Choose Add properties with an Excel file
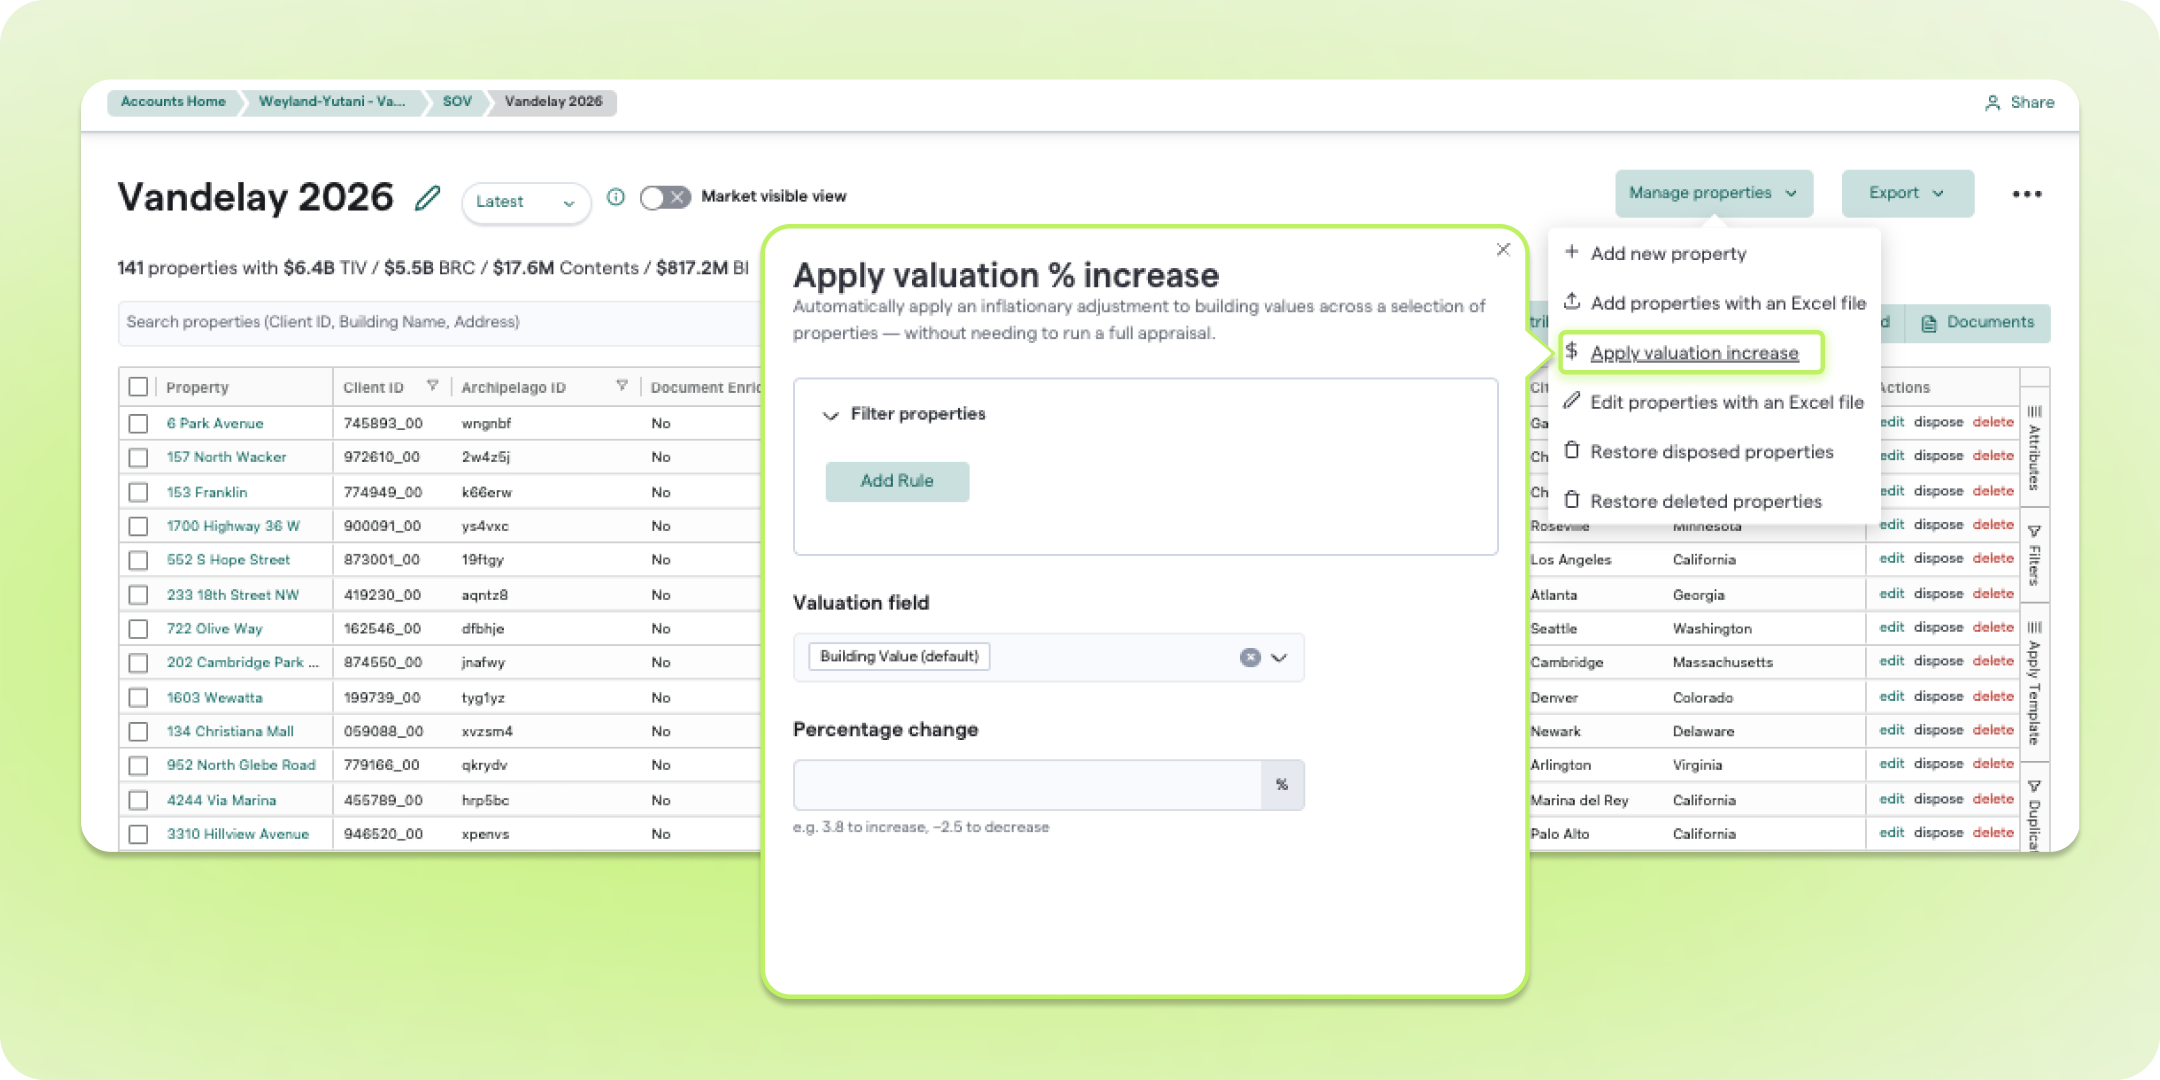 point(1728,303)
